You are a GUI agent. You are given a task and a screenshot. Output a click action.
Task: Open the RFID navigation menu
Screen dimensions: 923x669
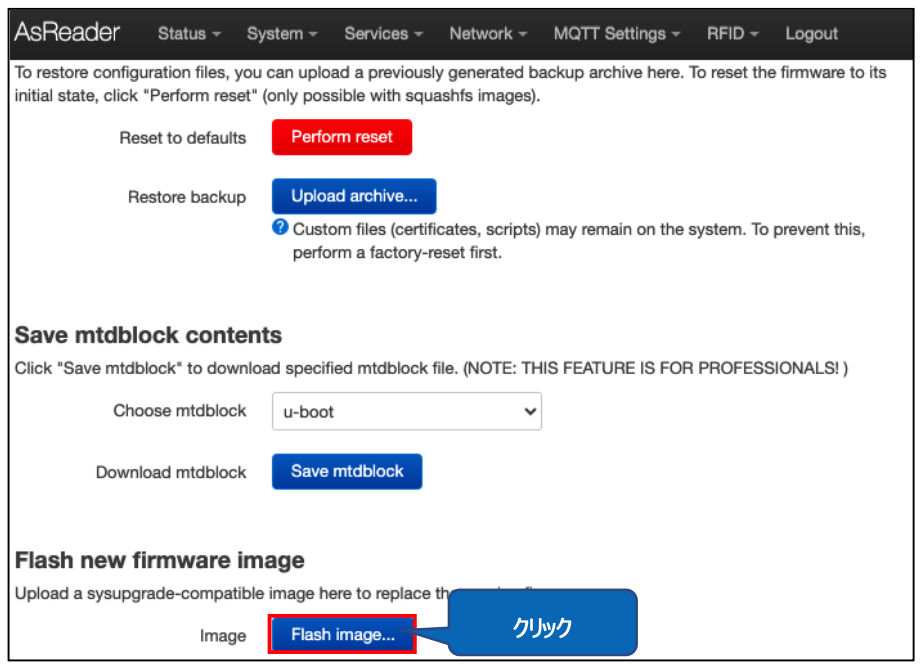click(x=732, y=34)
